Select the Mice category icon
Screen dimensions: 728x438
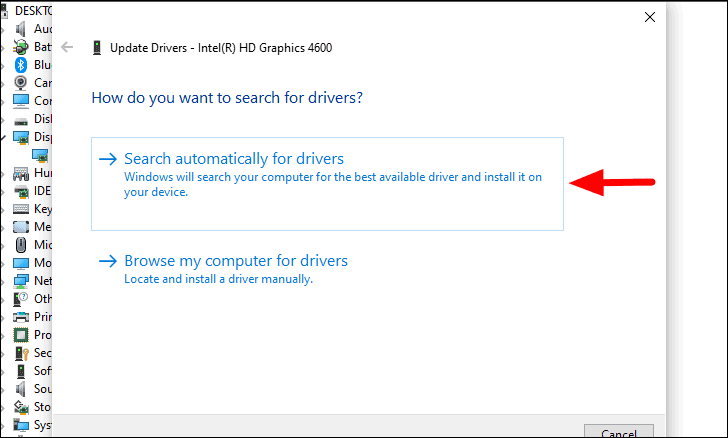click(x=21, y=245)
